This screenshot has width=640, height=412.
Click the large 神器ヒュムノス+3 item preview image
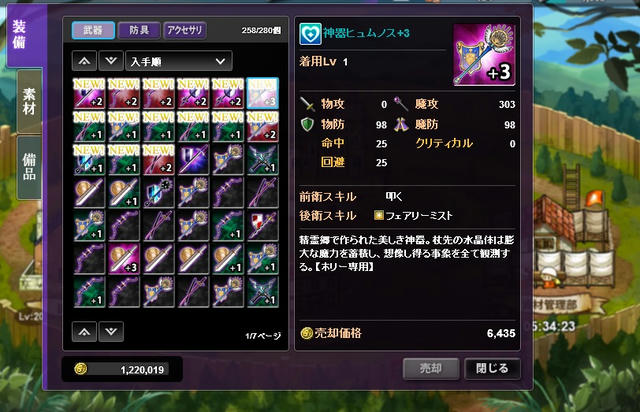484,55
